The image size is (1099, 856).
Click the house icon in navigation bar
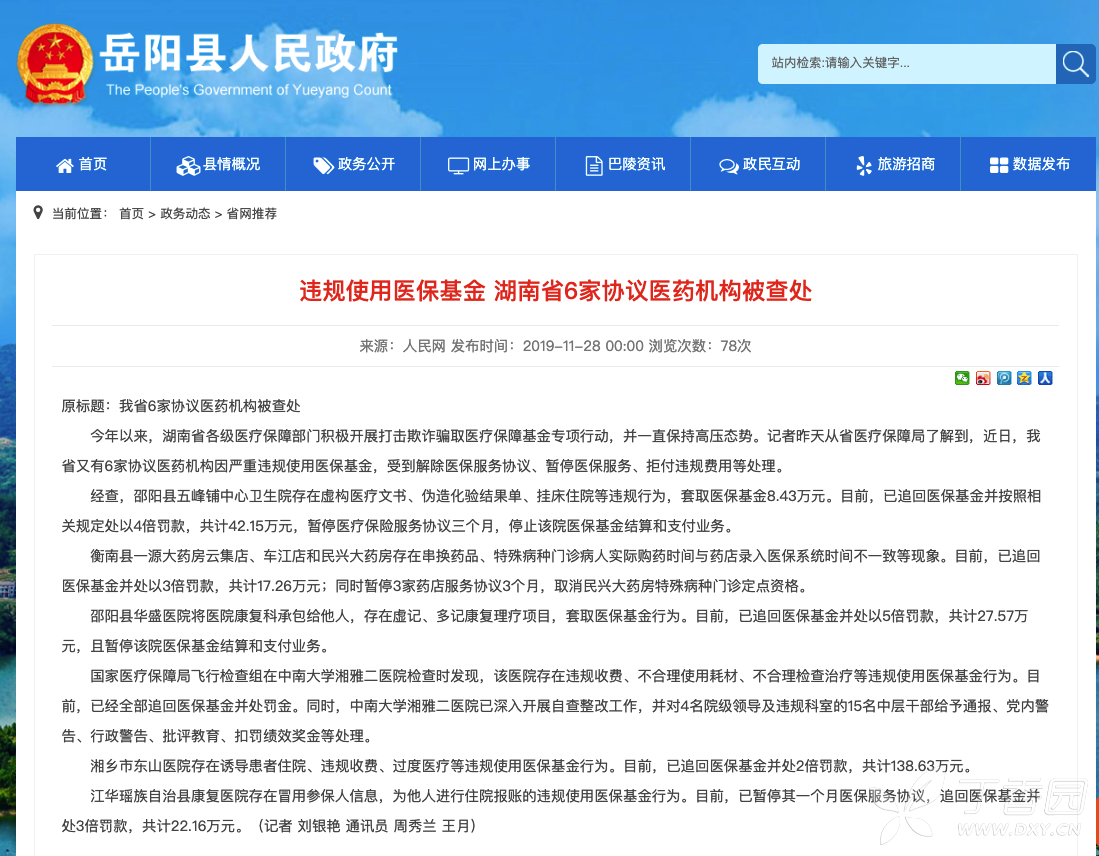(x=64, y=165)
